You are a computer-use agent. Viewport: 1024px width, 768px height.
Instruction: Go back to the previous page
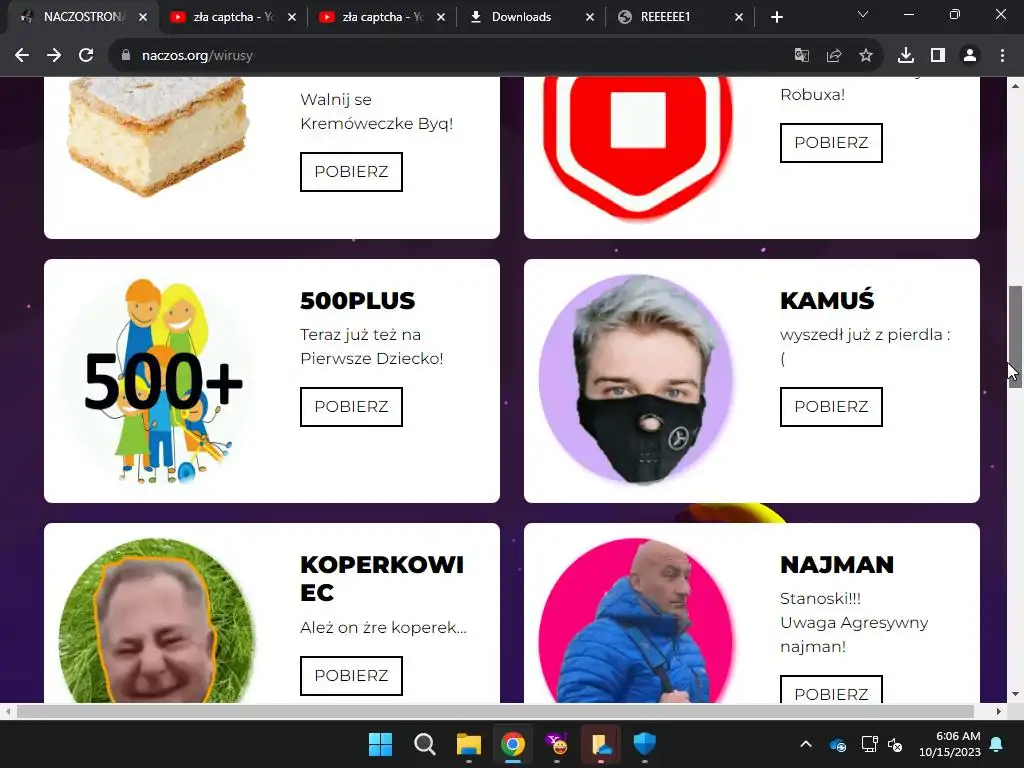coord(22,56)
